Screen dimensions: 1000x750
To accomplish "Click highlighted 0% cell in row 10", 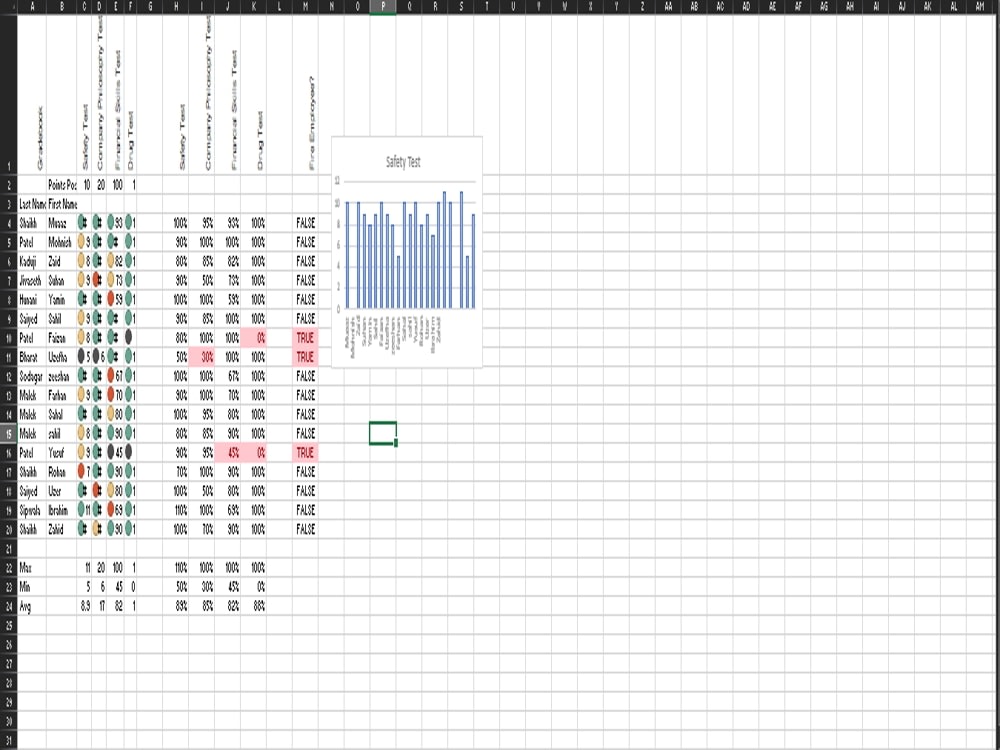I will [x=254, y=337].
